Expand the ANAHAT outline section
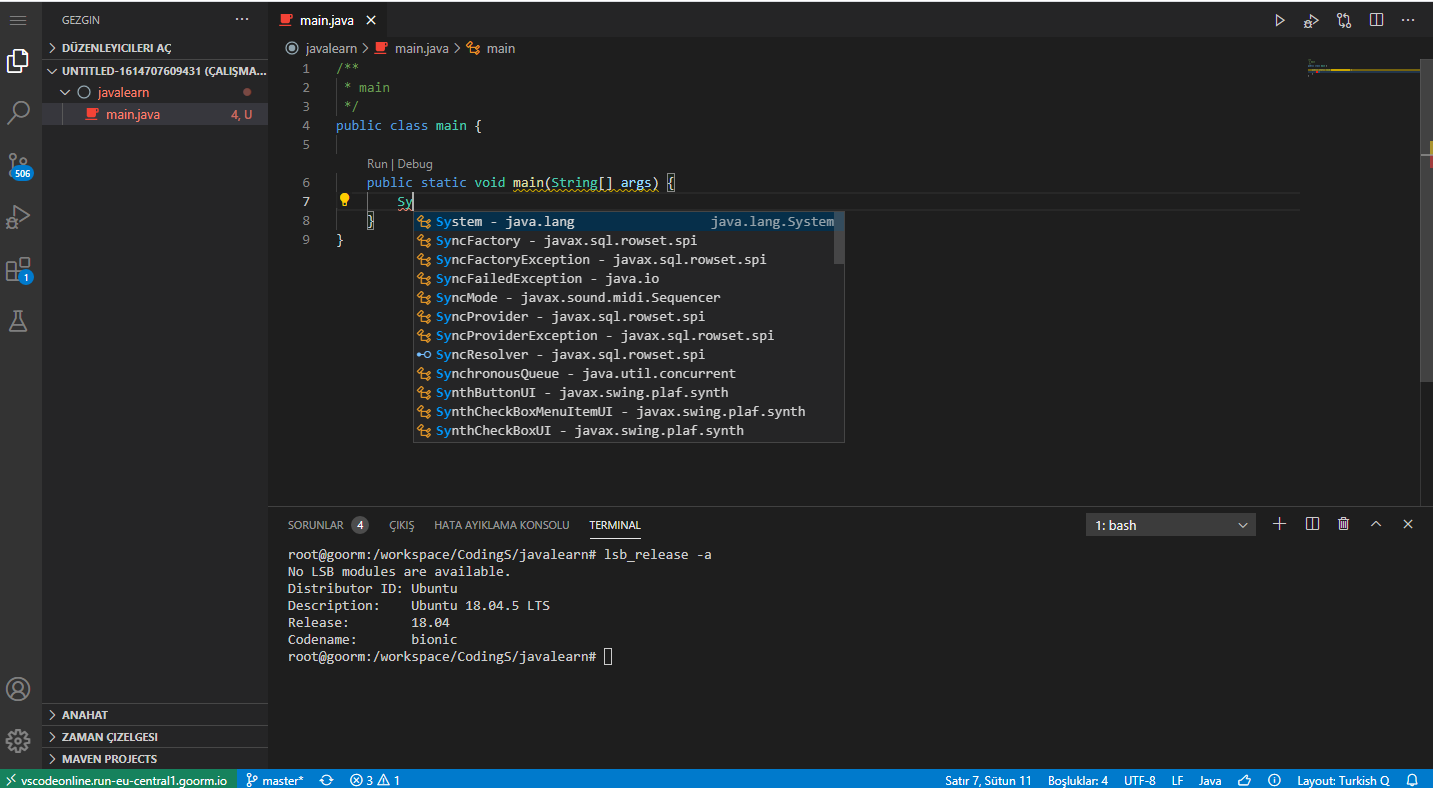This screenshot has height=788, width=1433. tap(155, 715)
